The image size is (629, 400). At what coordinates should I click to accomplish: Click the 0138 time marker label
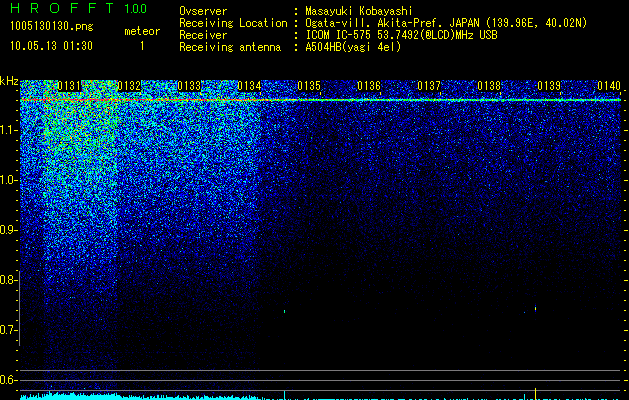[489, 86]
